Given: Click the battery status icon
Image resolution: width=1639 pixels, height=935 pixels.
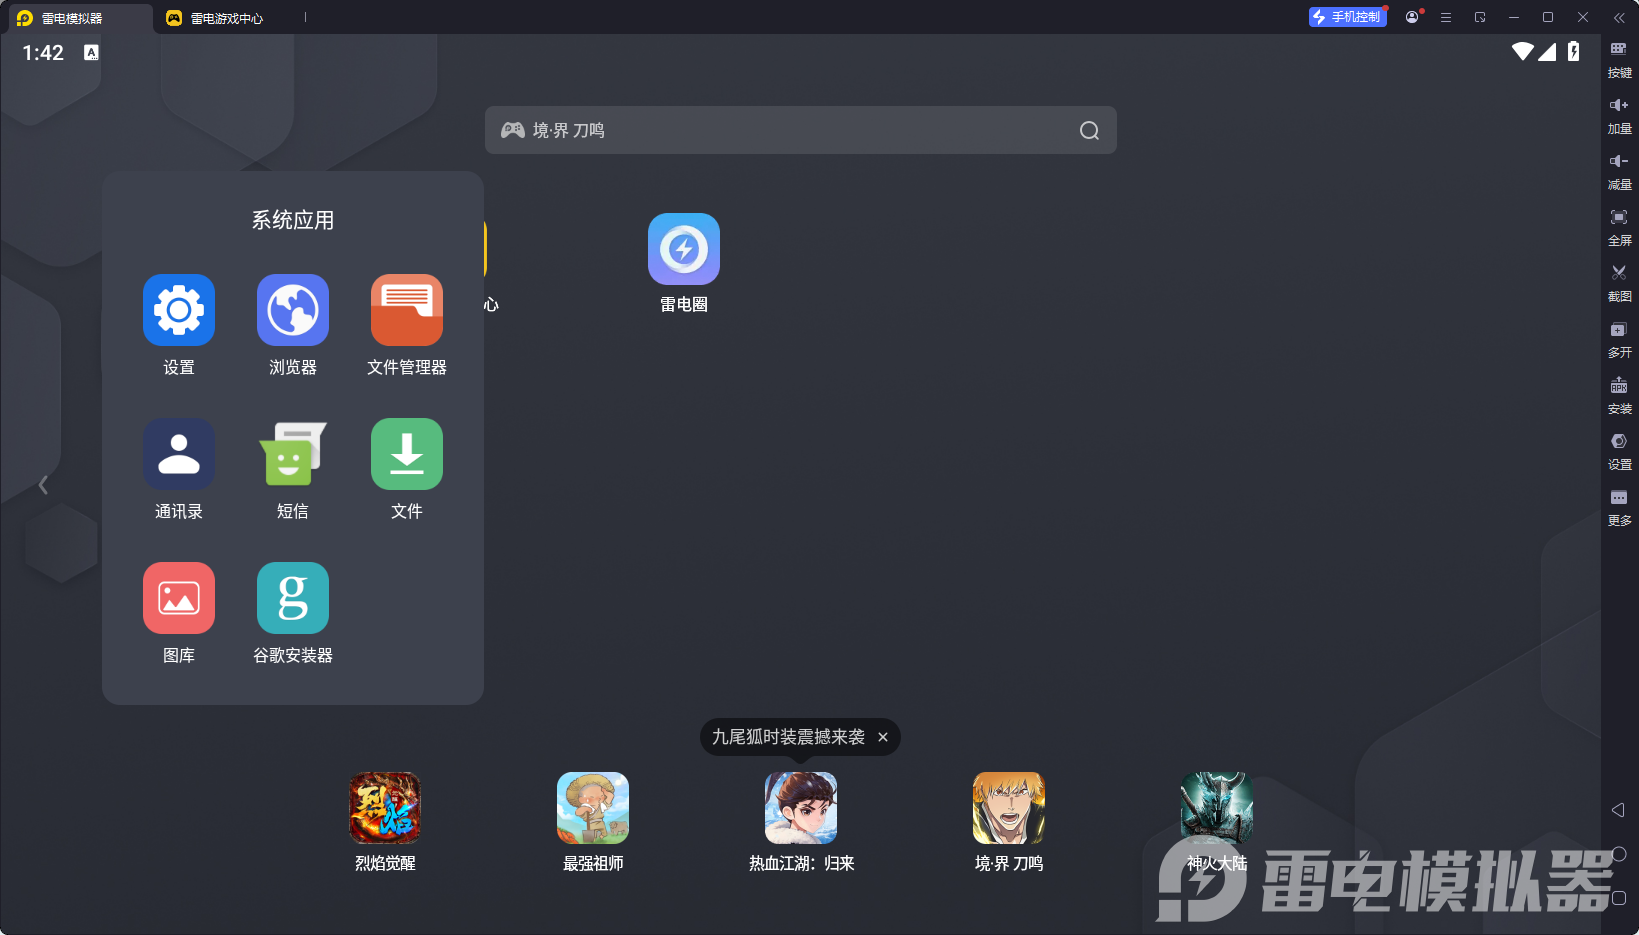Looking at the screenshot, I should pos(1574,51).
